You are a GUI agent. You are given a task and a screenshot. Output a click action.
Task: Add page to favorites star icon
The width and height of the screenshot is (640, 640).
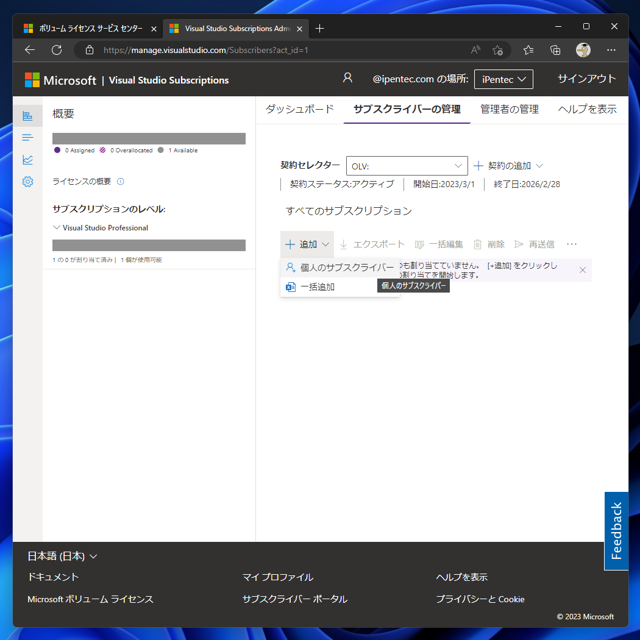click(x=498, y=50)
